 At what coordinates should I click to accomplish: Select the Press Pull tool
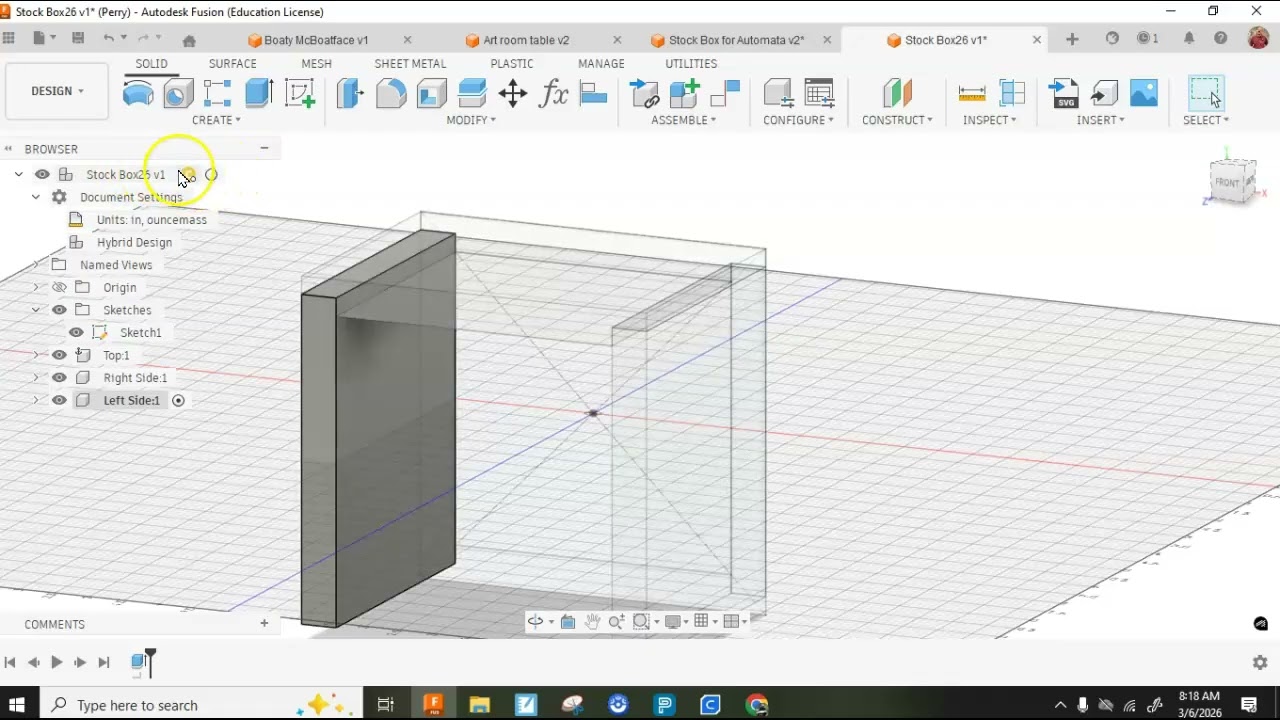[x=350, y=94]
